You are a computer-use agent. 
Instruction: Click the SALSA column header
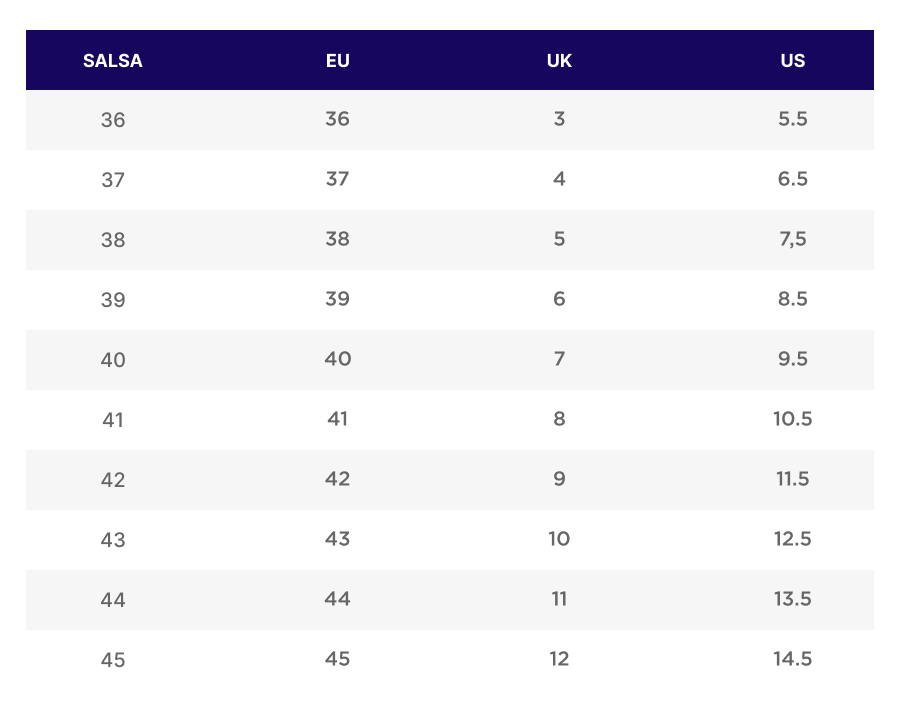tap(113, 61)
